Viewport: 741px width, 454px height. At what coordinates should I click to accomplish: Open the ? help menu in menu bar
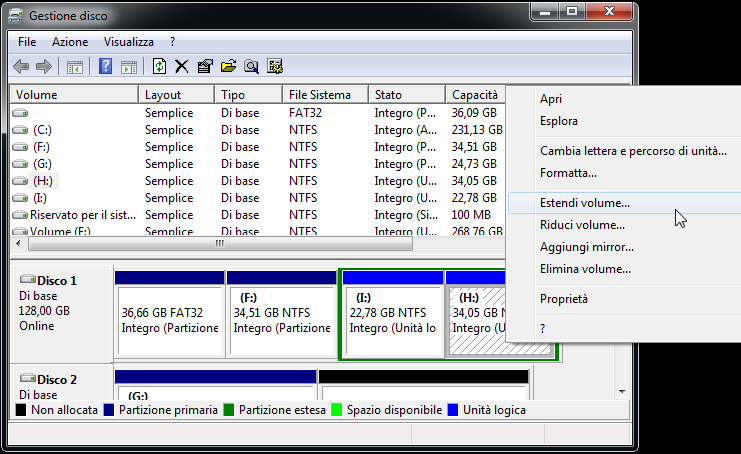[x=172, y=42]
